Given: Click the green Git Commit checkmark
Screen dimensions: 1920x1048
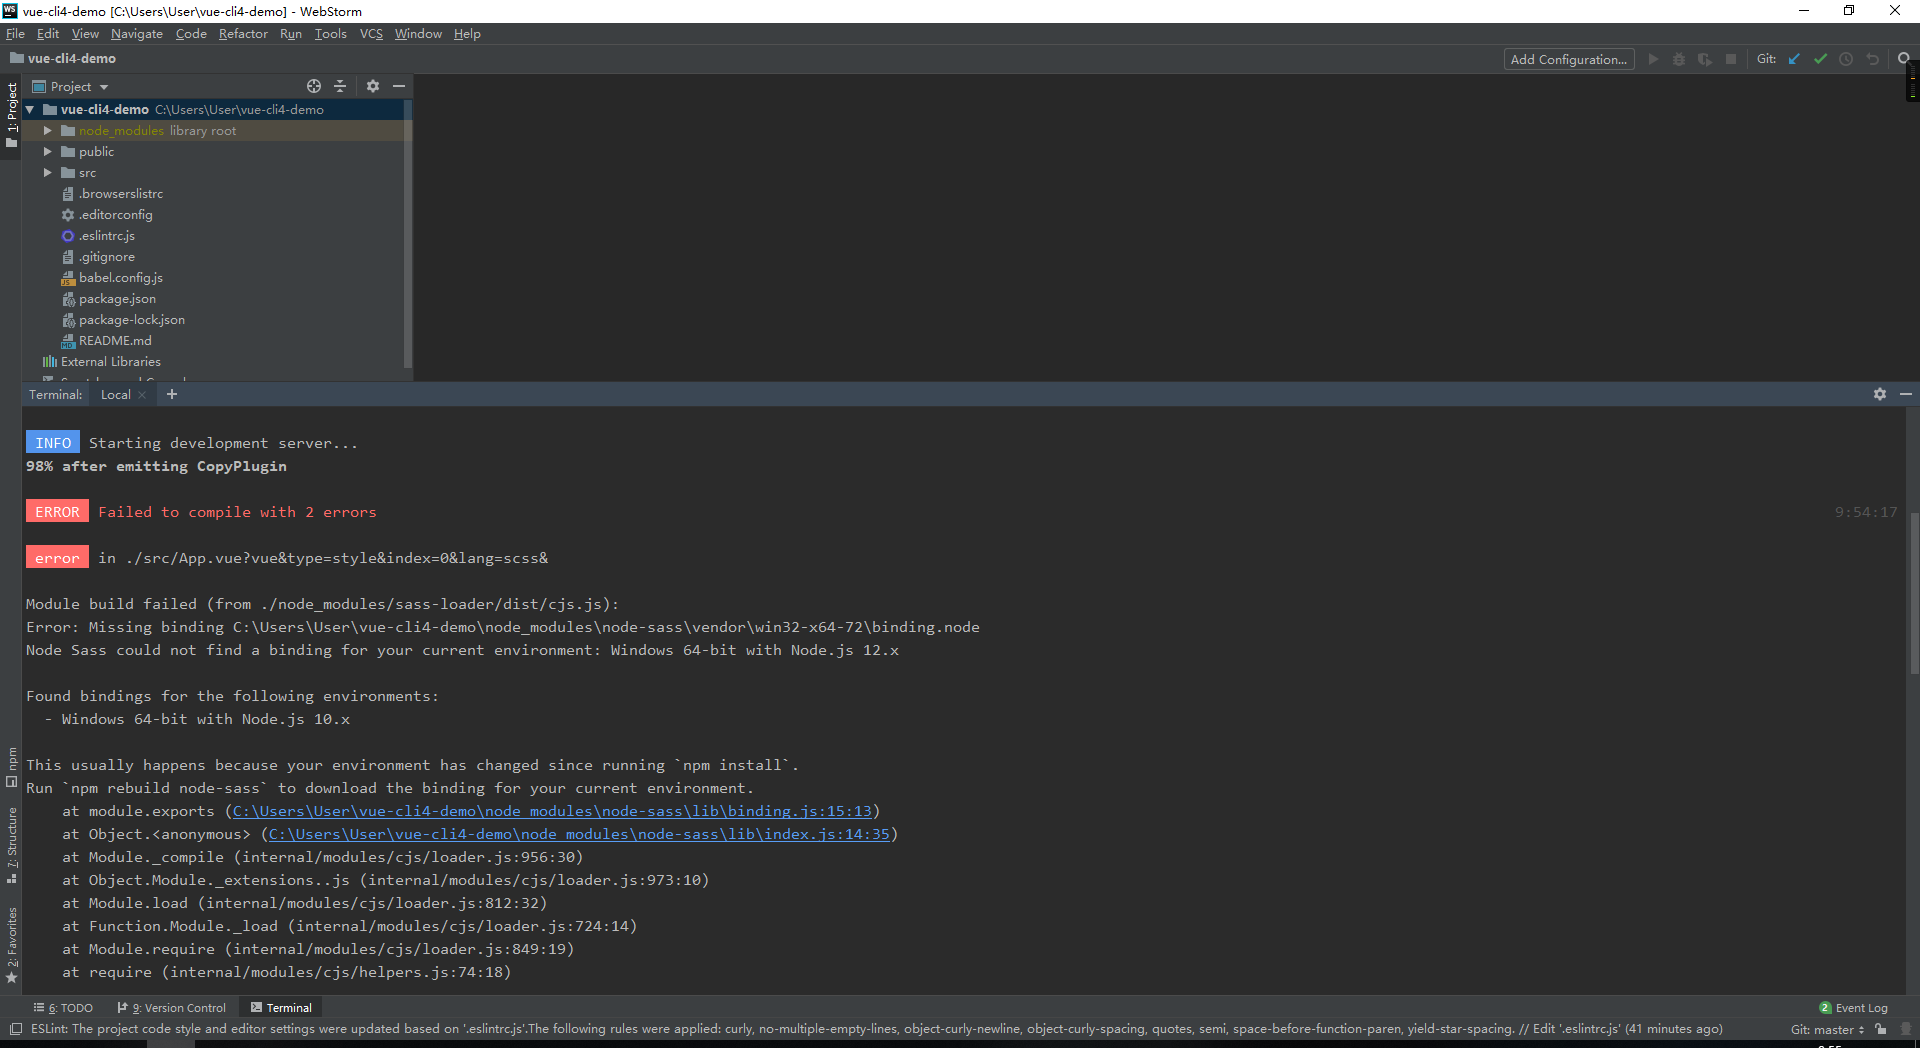Looking at the screenshot, I should (x=1820, y=59).
